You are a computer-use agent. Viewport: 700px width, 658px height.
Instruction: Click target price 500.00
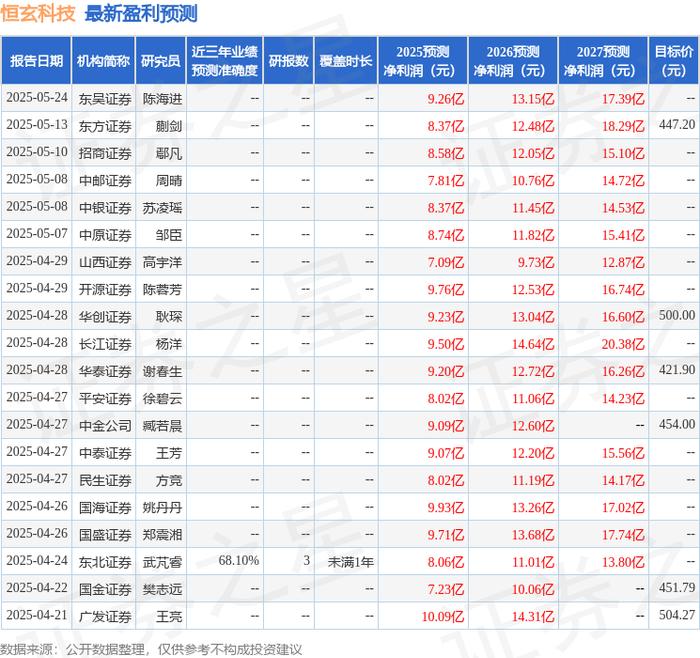tap(677, 315)
